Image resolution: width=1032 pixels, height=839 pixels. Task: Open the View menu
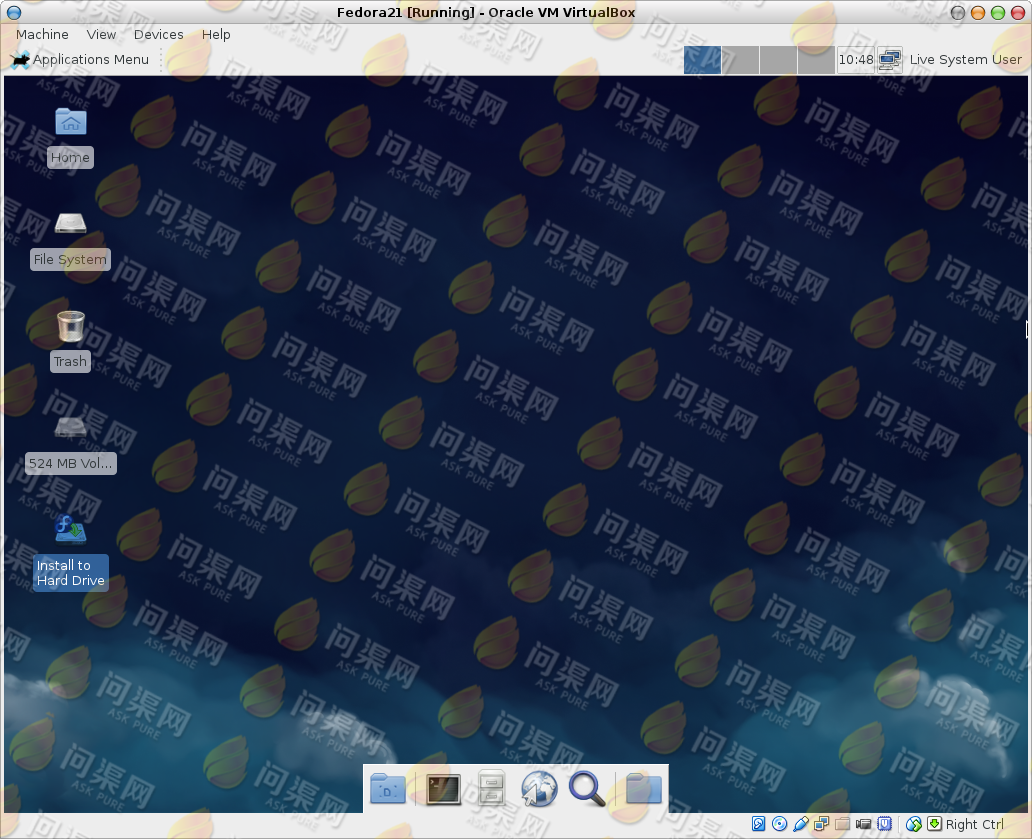(x=101, y=34)
